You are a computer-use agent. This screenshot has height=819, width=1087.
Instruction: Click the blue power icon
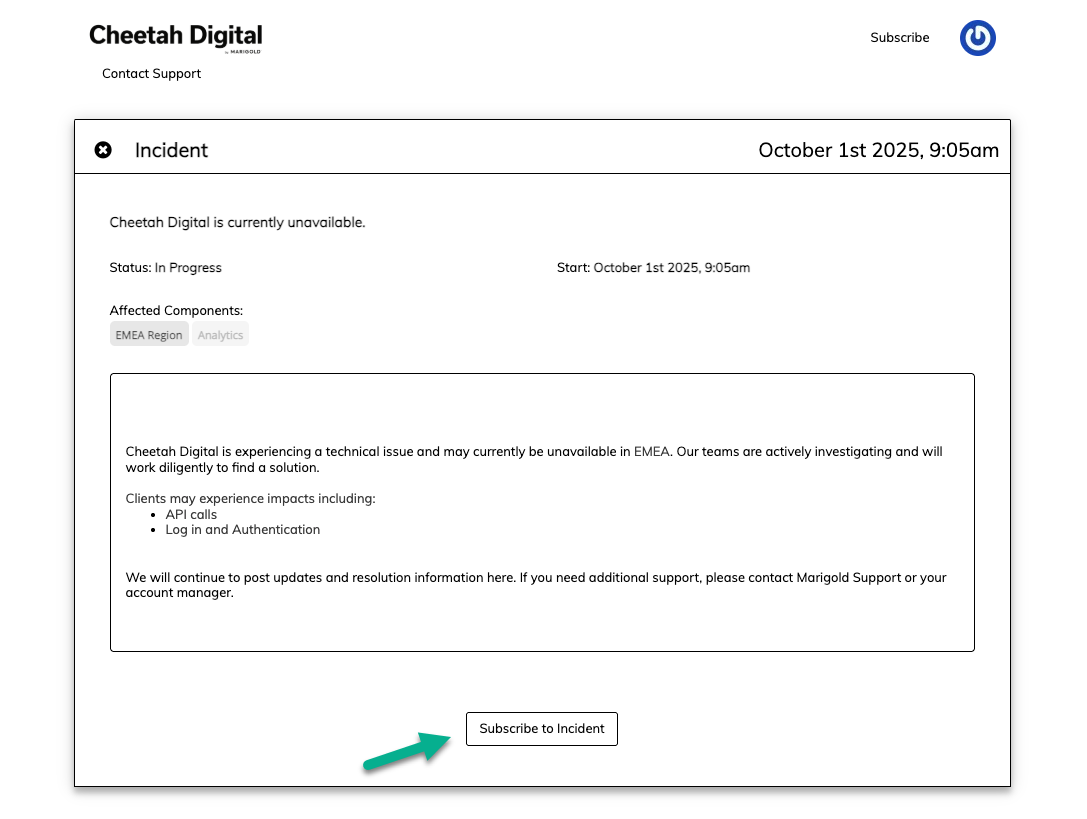point(977,38)
